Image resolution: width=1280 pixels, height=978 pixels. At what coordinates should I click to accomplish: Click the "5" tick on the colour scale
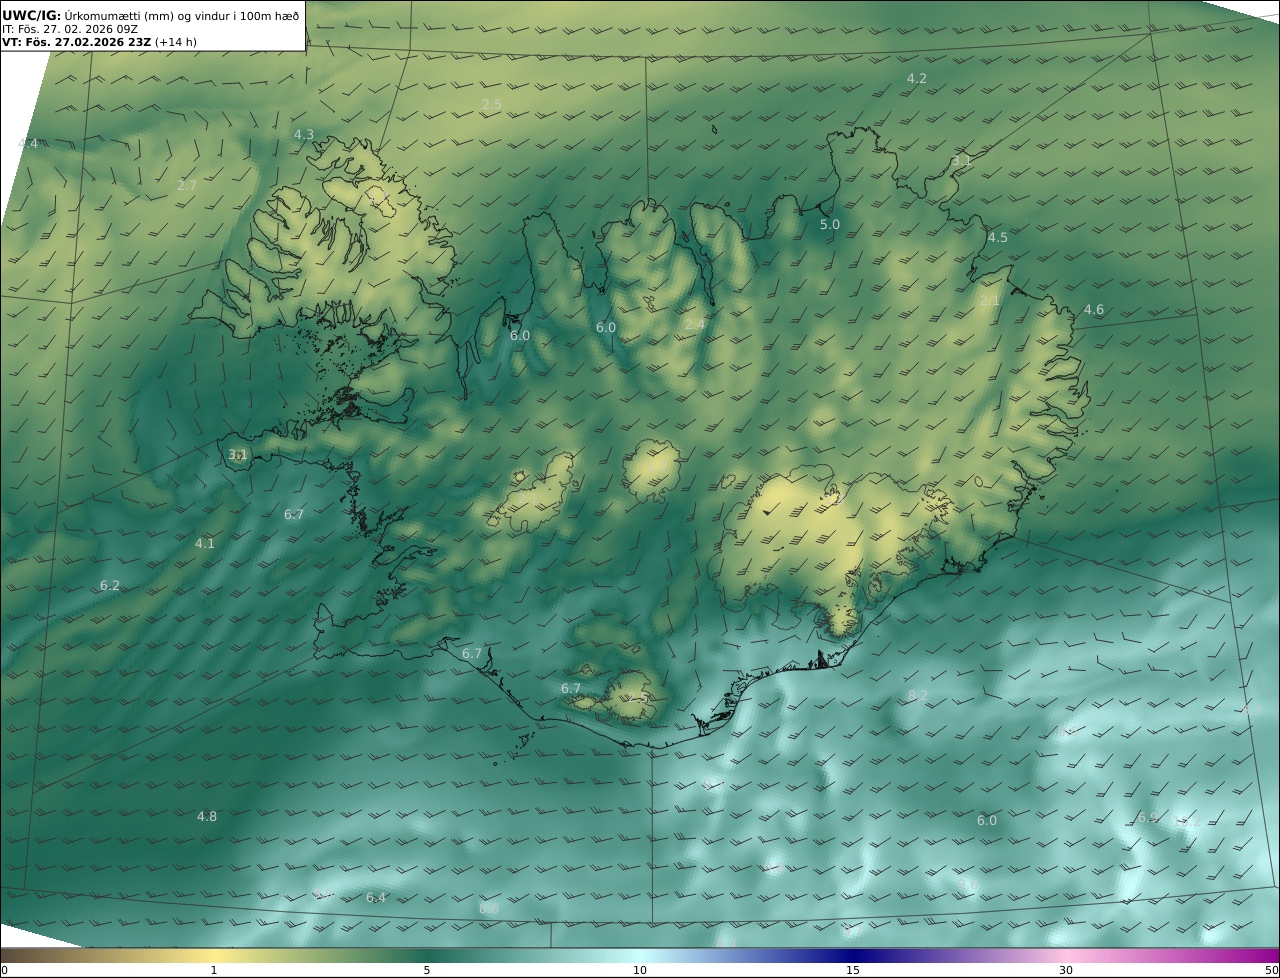click(x=427, y=970)
